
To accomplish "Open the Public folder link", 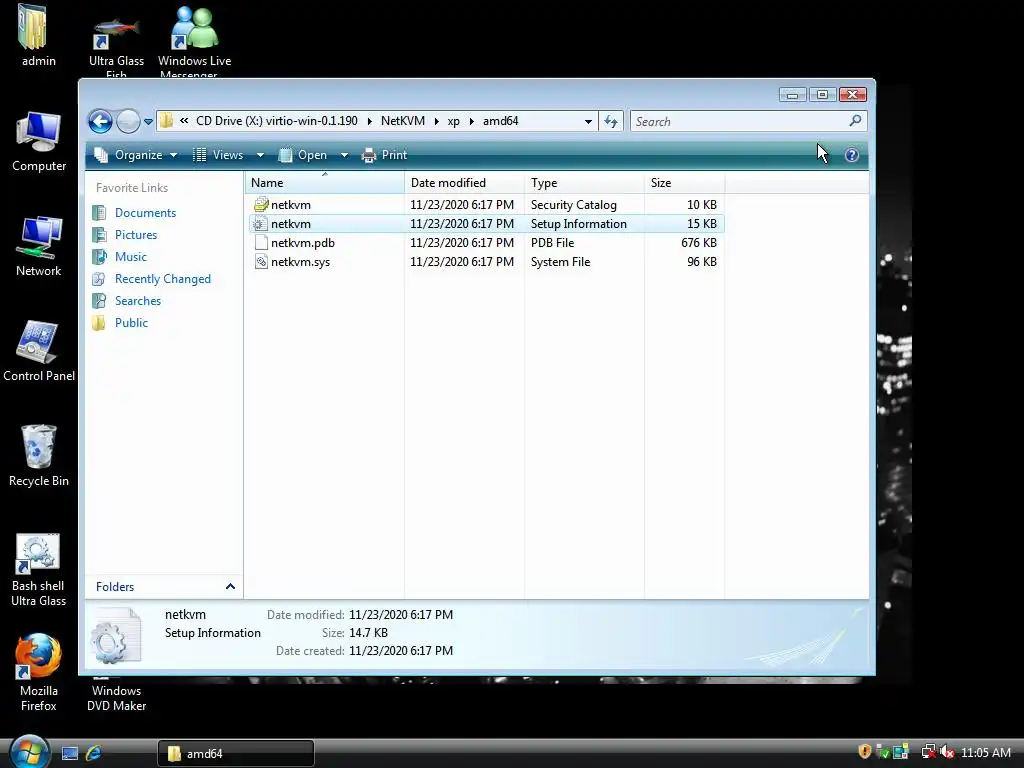I will pyautogui.click(x=131, y=323).
